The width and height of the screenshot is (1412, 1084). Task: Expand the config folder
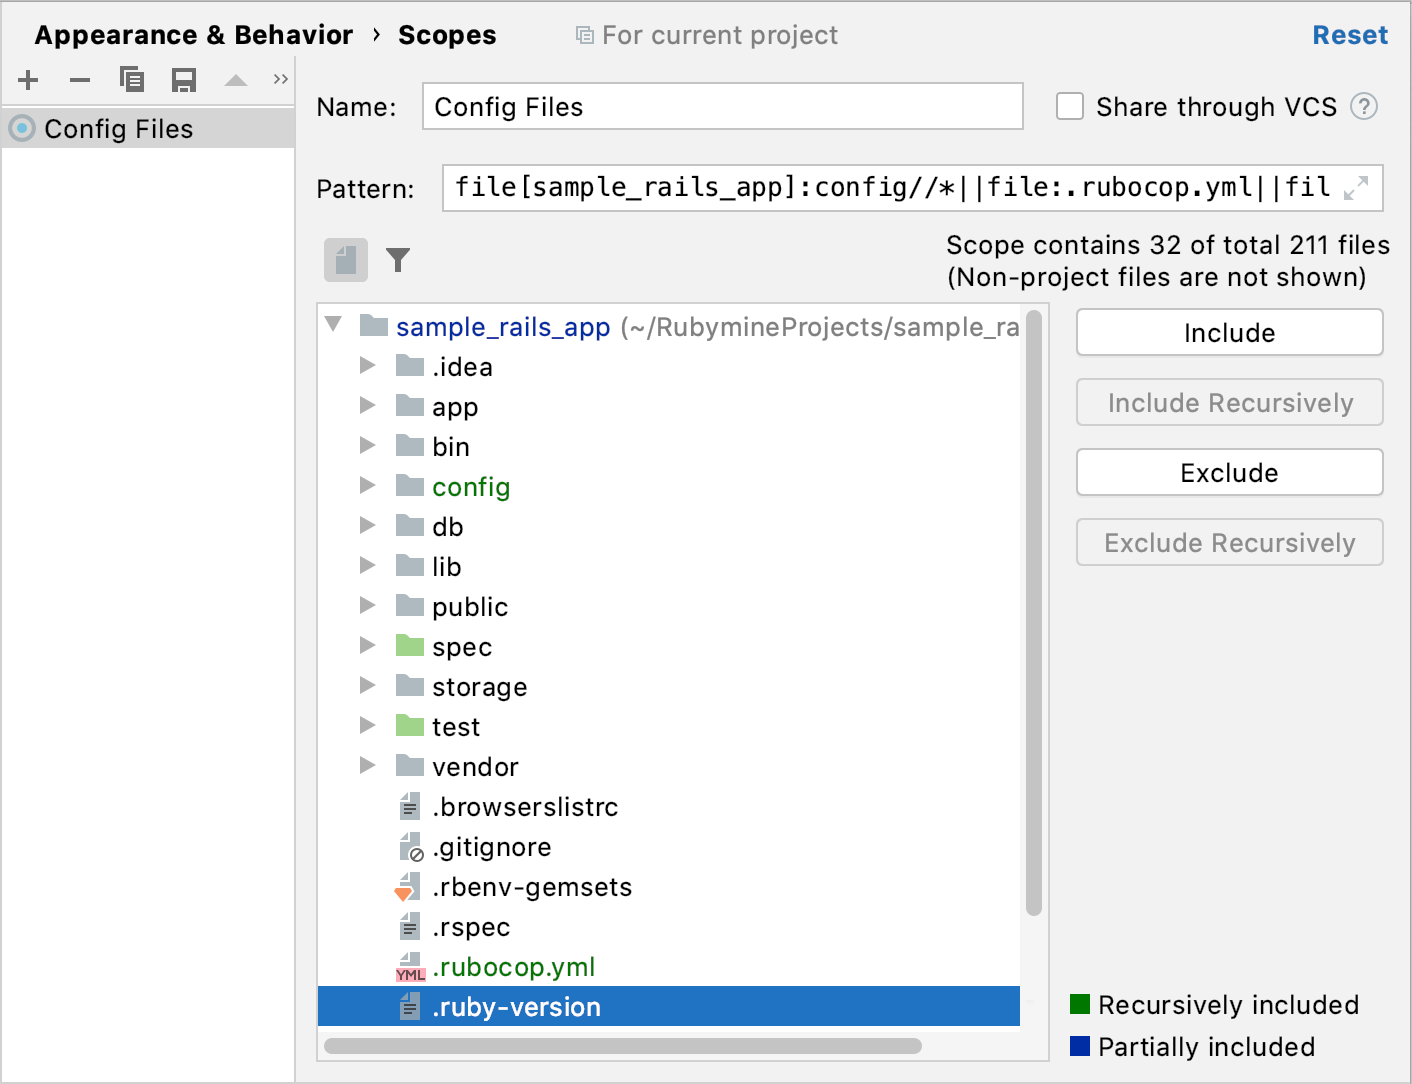click(x=367, y=485)
